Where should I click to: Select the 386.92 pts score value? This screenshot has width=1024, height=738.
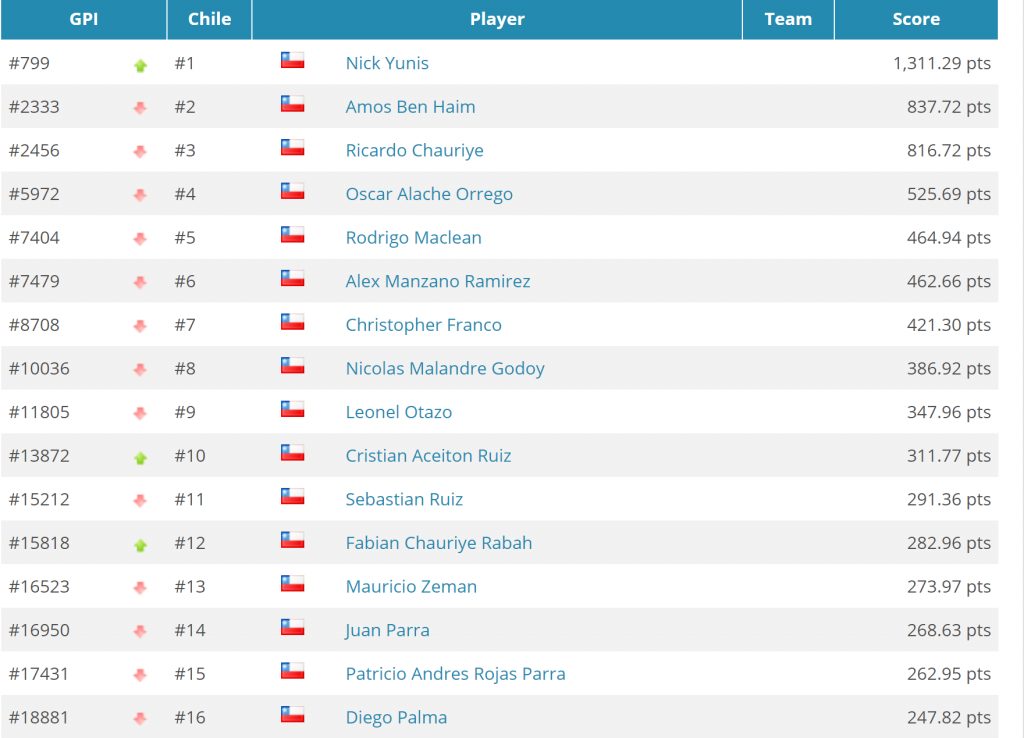point(949,369)
